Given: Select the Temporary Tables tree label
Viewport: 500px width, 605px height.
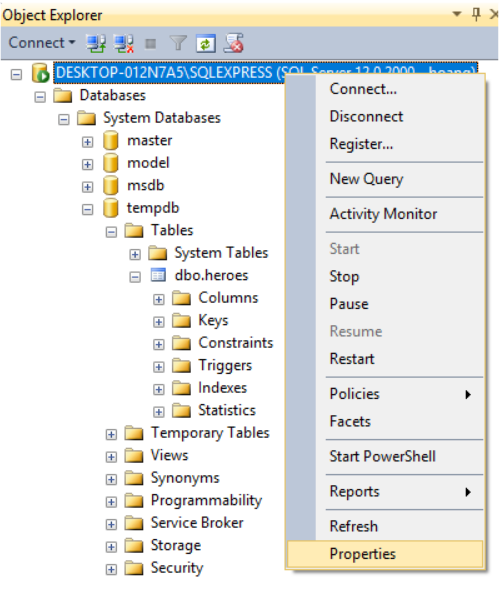Looking at the screenshot, I should [210, 433].
